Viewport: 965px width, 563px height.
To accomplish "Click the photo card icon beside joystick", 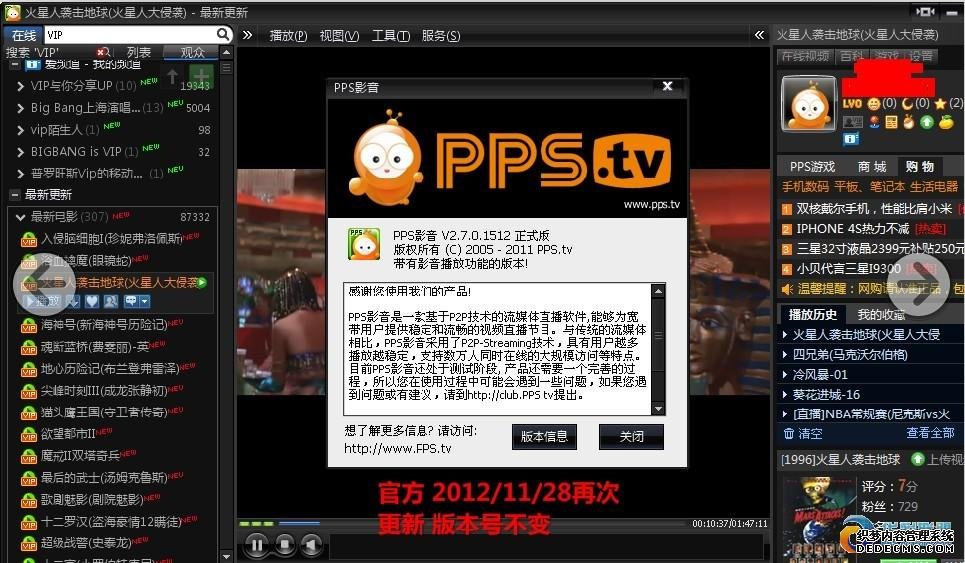I will click(851, 122).
